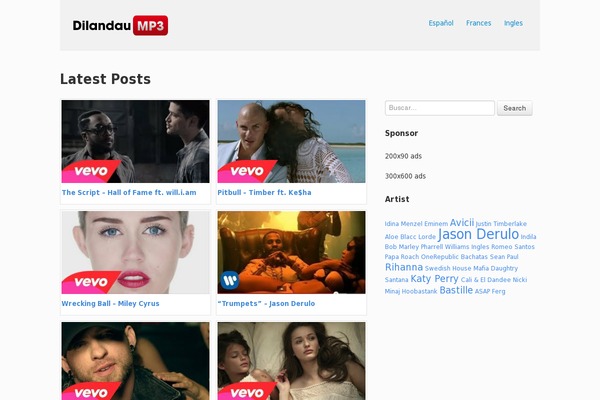Select the Bastille artist tag

coord(456,291)
